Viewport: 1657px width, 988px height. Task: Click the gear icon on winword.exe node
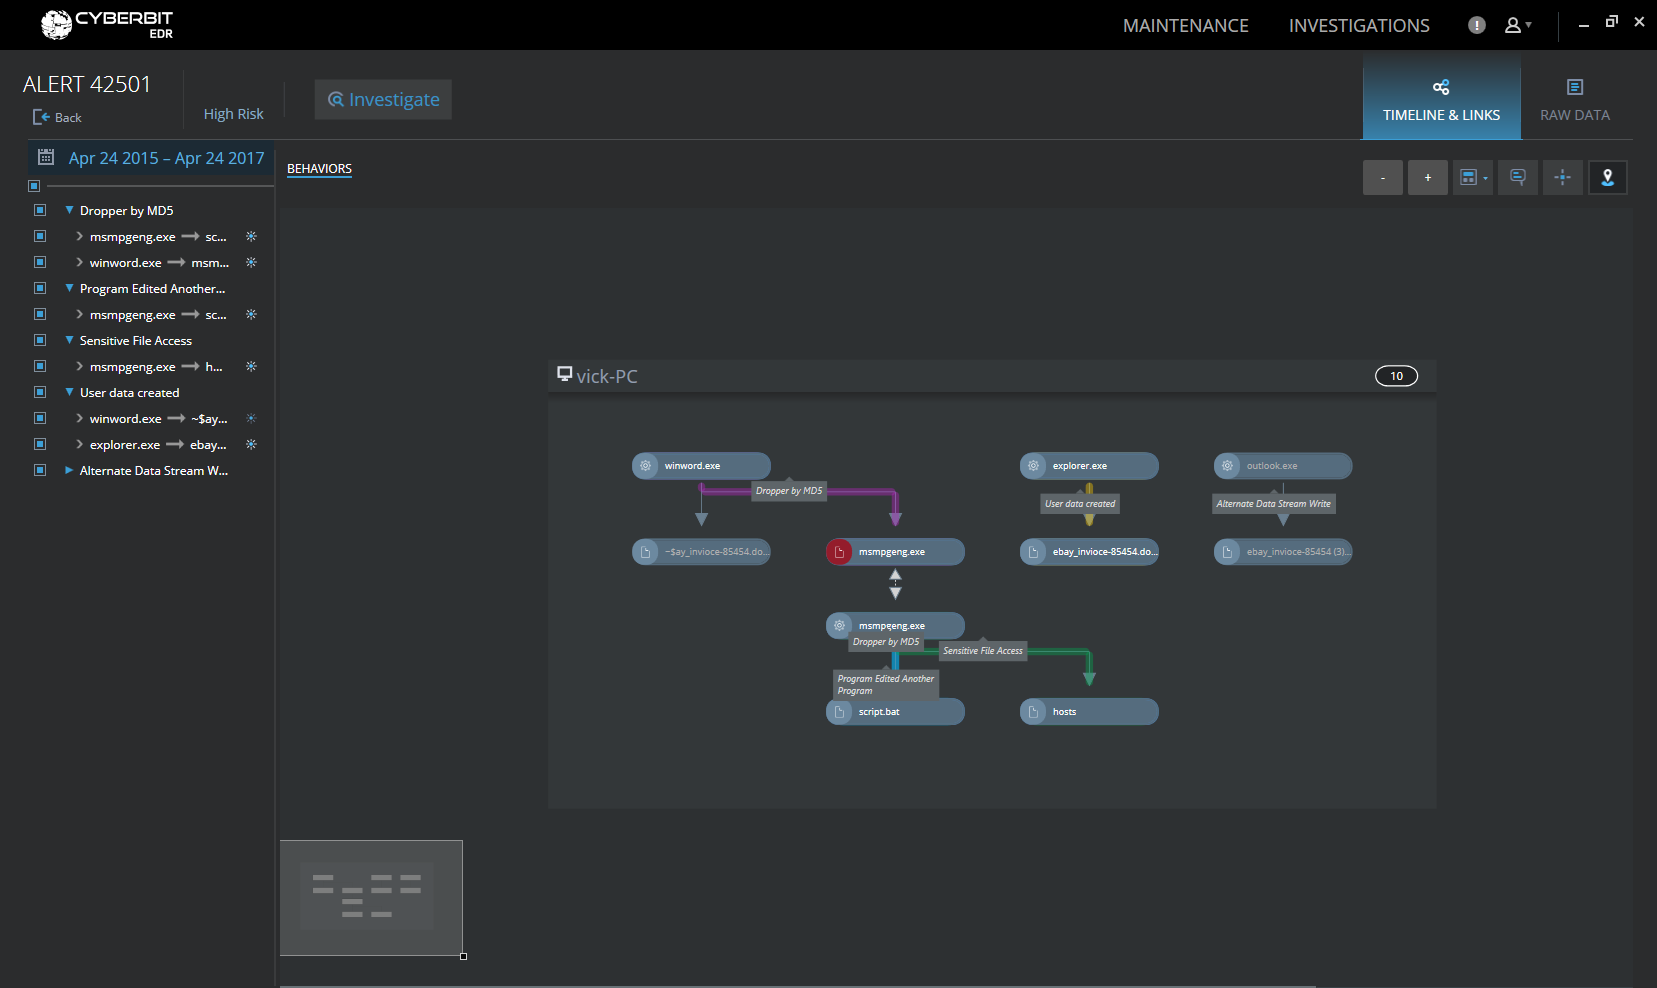[x=646, y=466]
